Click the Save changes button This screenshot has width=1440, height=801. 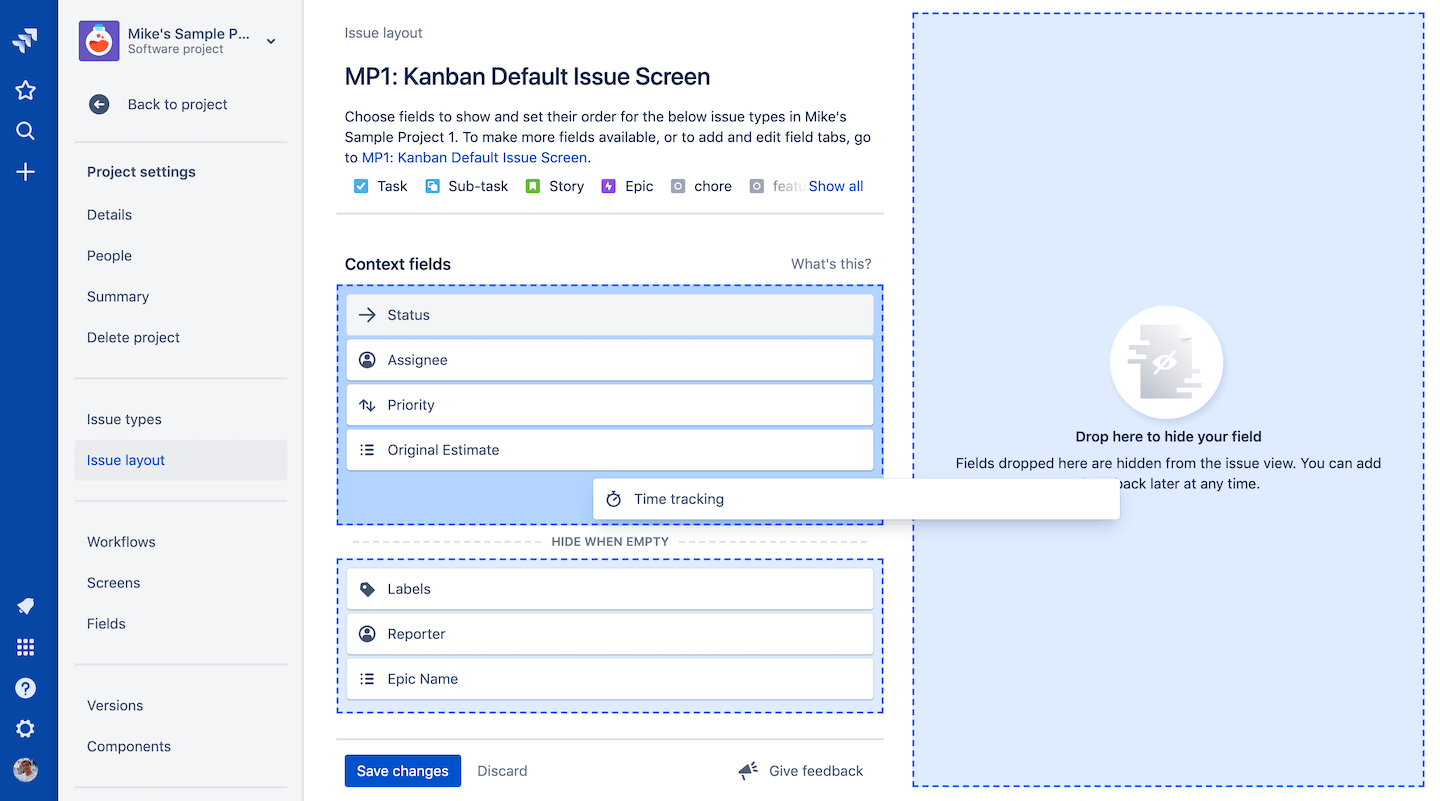(x=402, y=771)
